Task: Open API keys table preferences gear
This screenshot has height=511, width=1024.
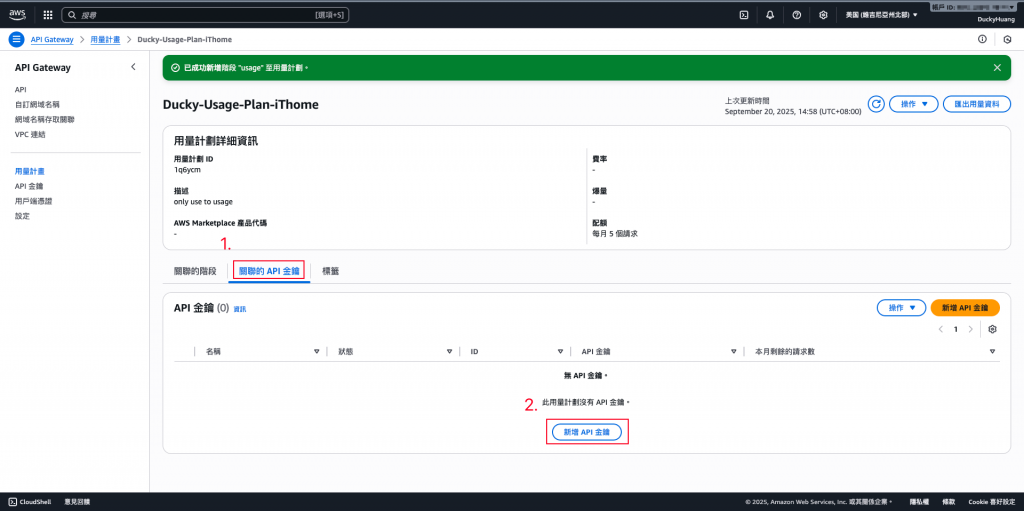Action: click(993, 329)
